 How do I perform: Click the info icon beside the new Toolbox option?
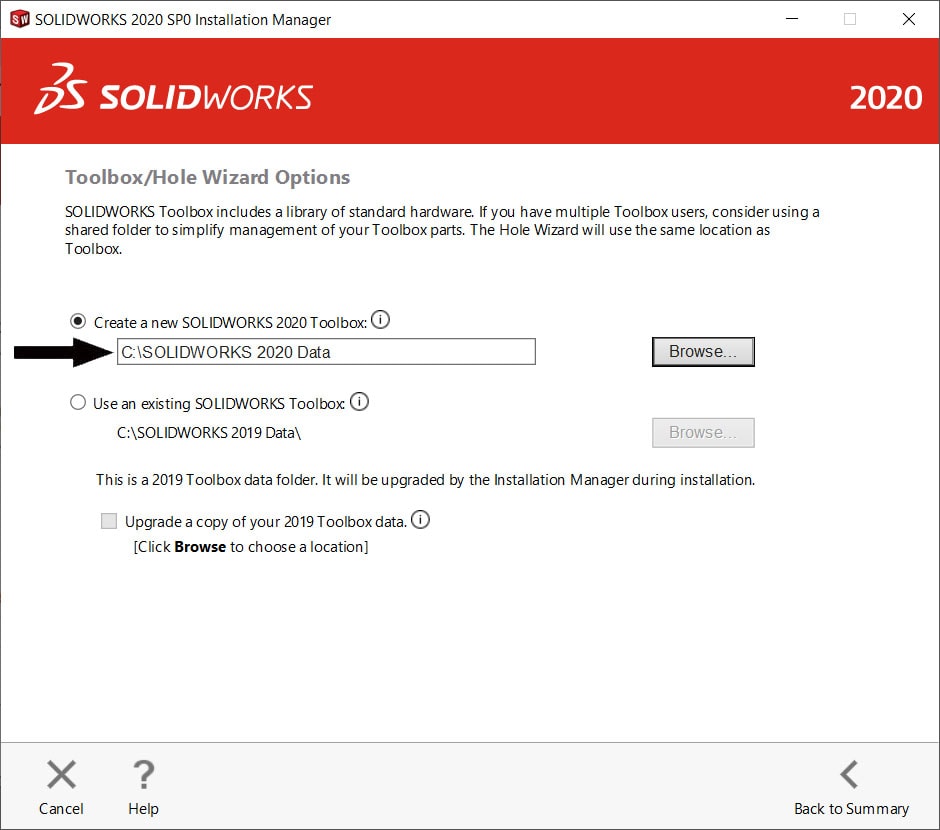[x=381, y=318]
